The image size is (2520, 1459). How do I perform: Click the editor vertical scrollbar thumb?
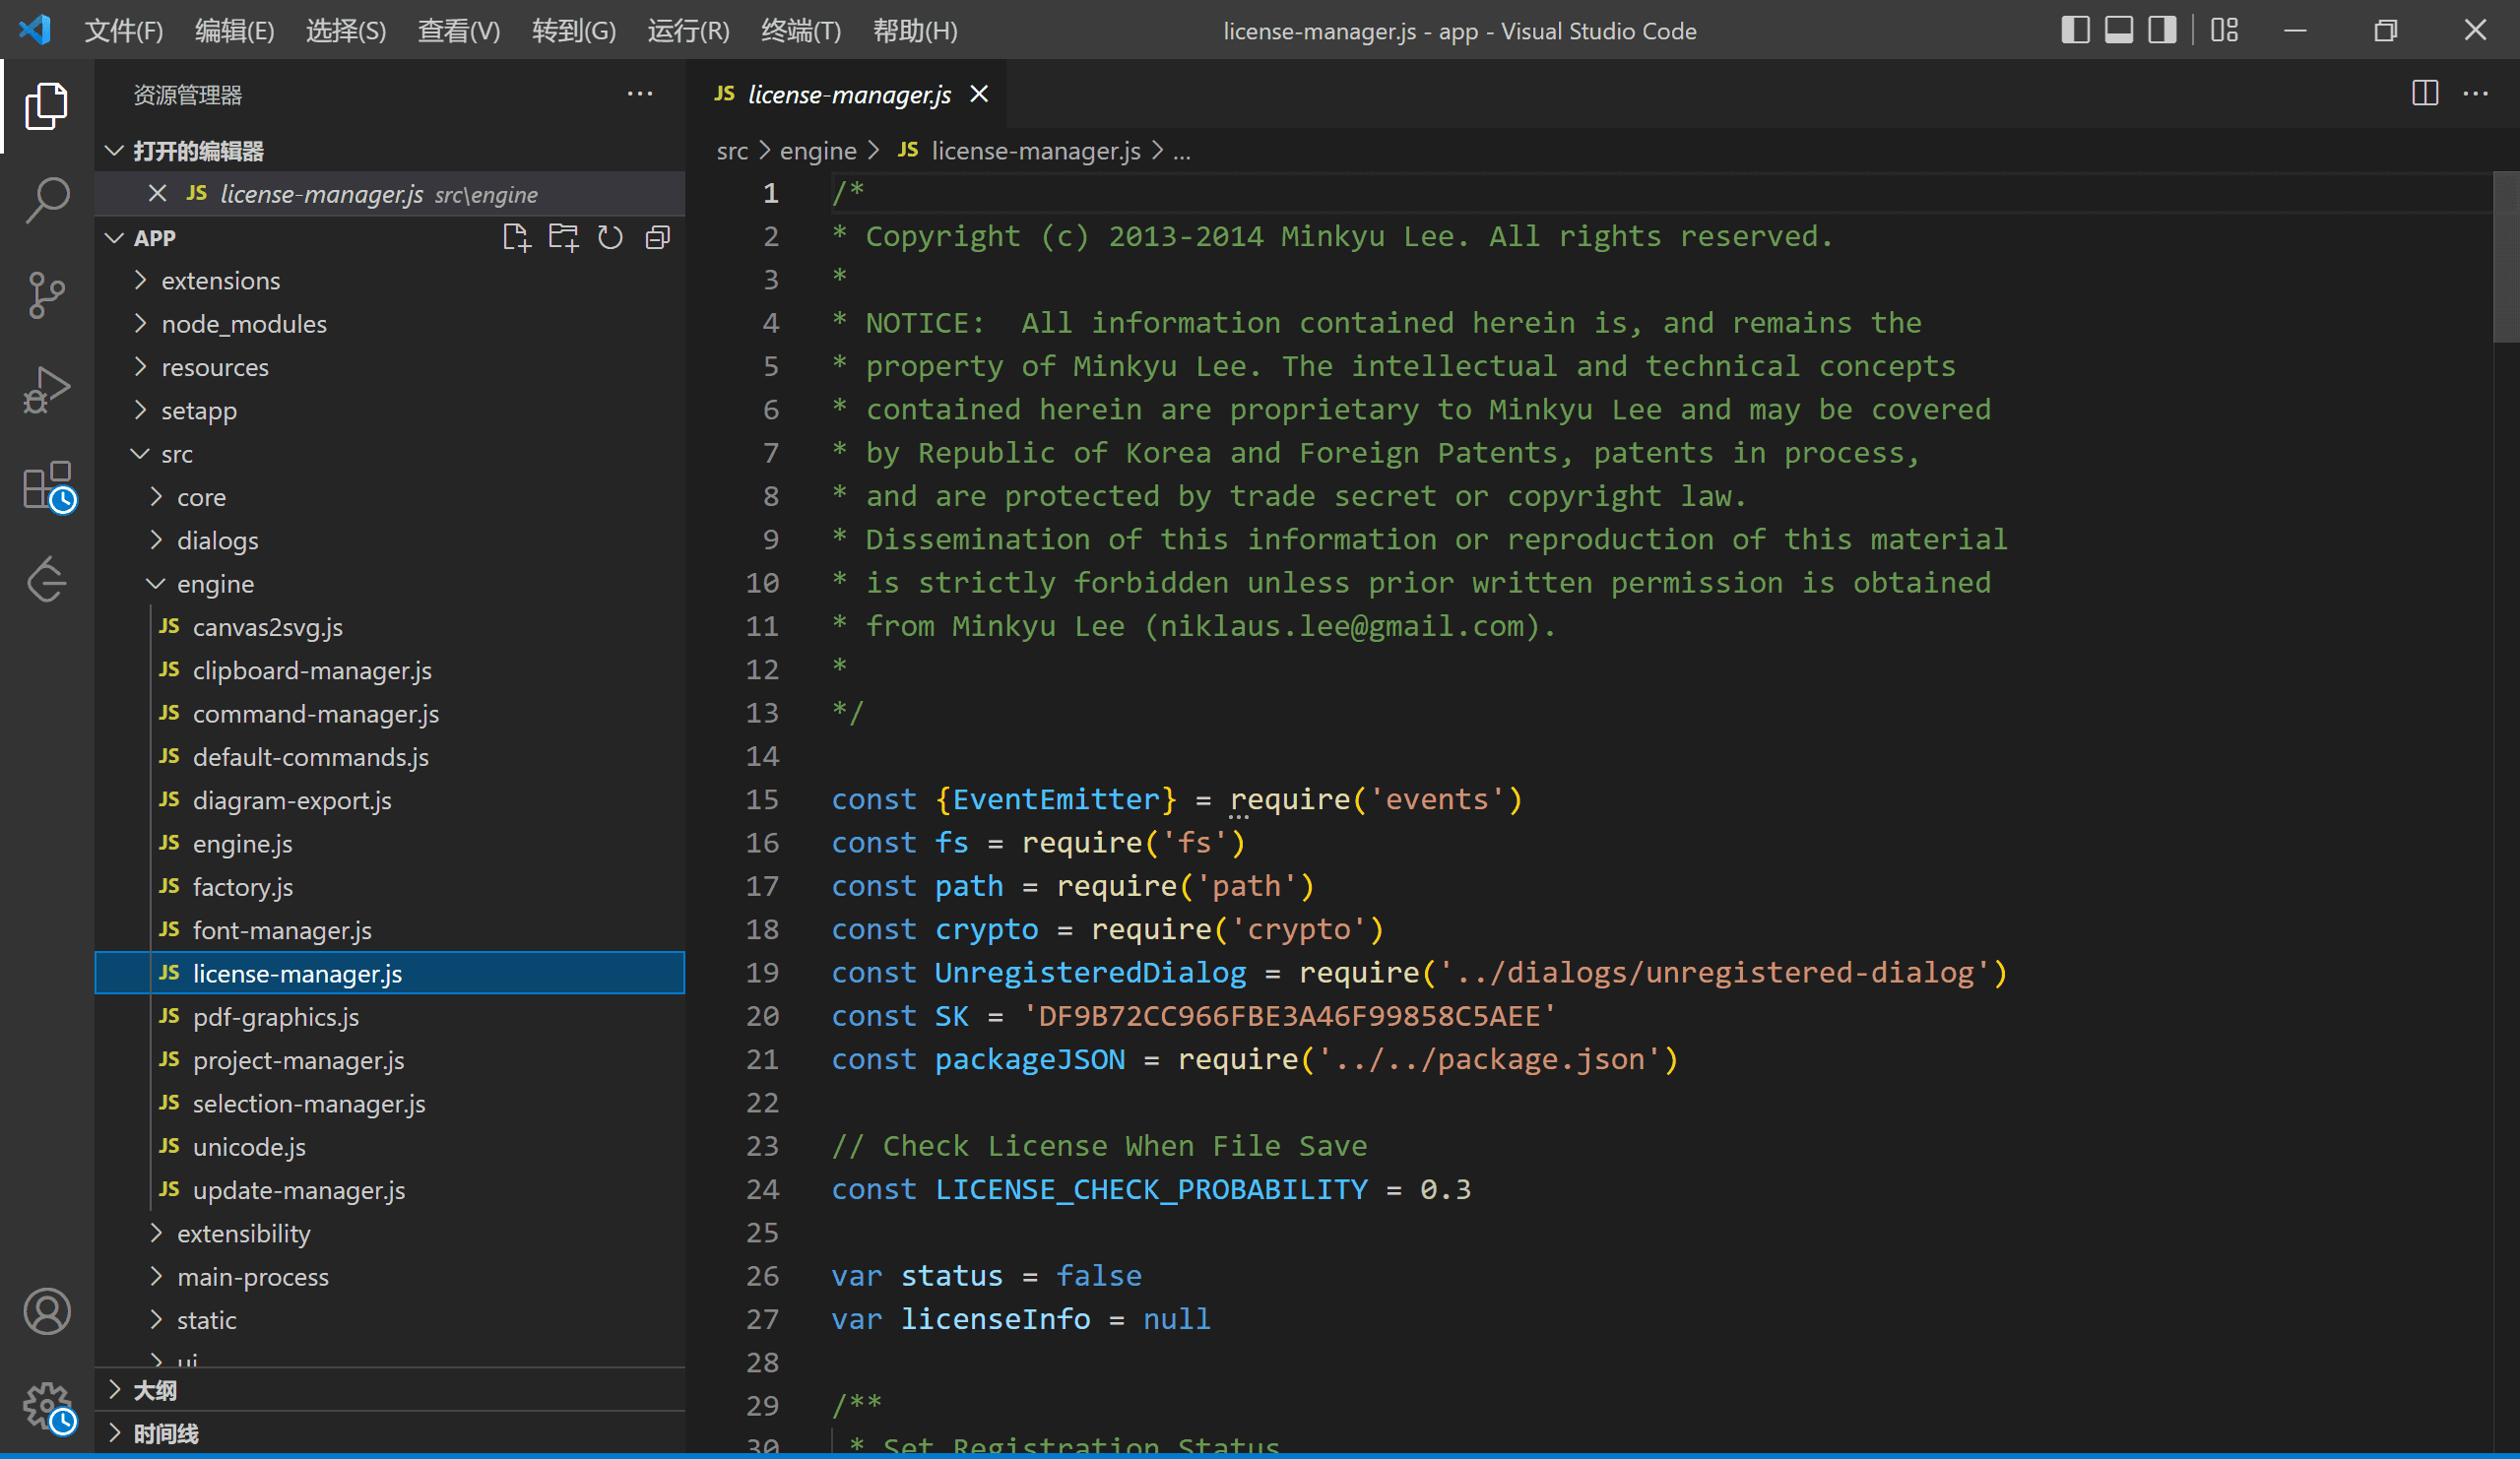pos(2506,257)
